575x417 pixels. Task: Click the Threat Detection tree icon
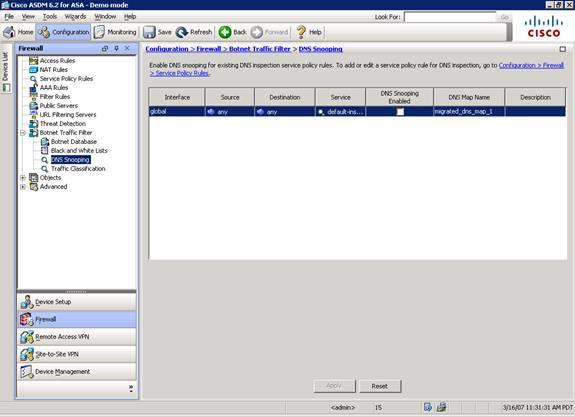click(33, 124)
